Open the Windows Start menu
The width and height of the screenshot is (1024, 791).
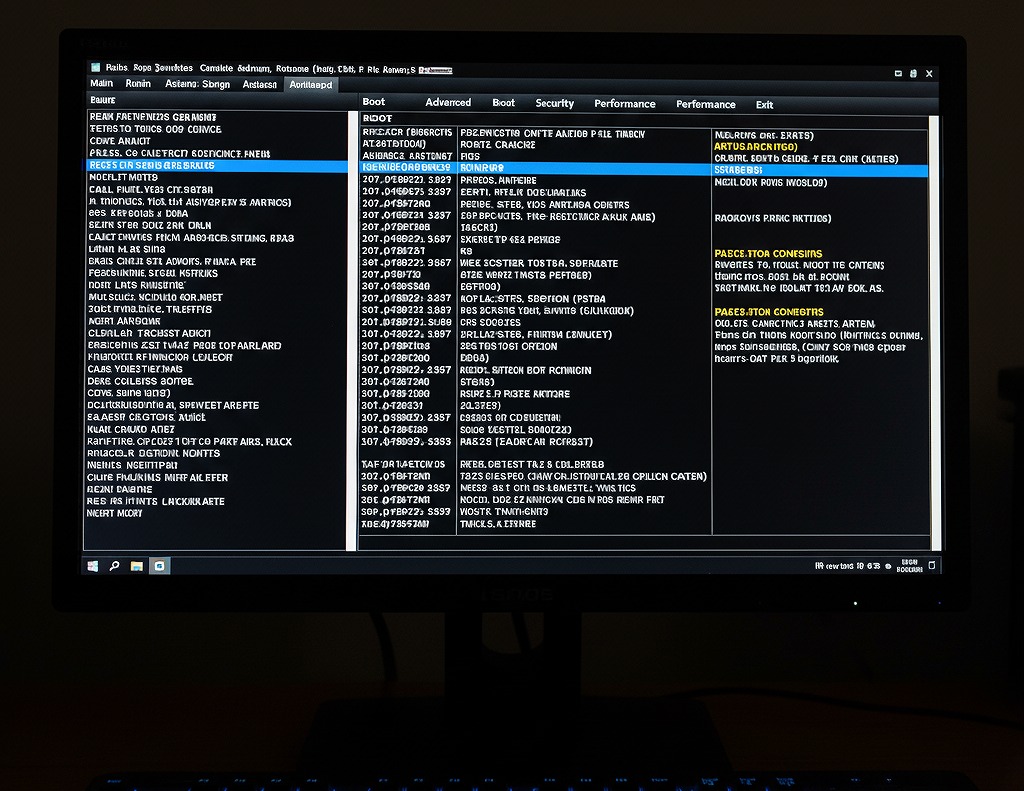pos(93,566)
